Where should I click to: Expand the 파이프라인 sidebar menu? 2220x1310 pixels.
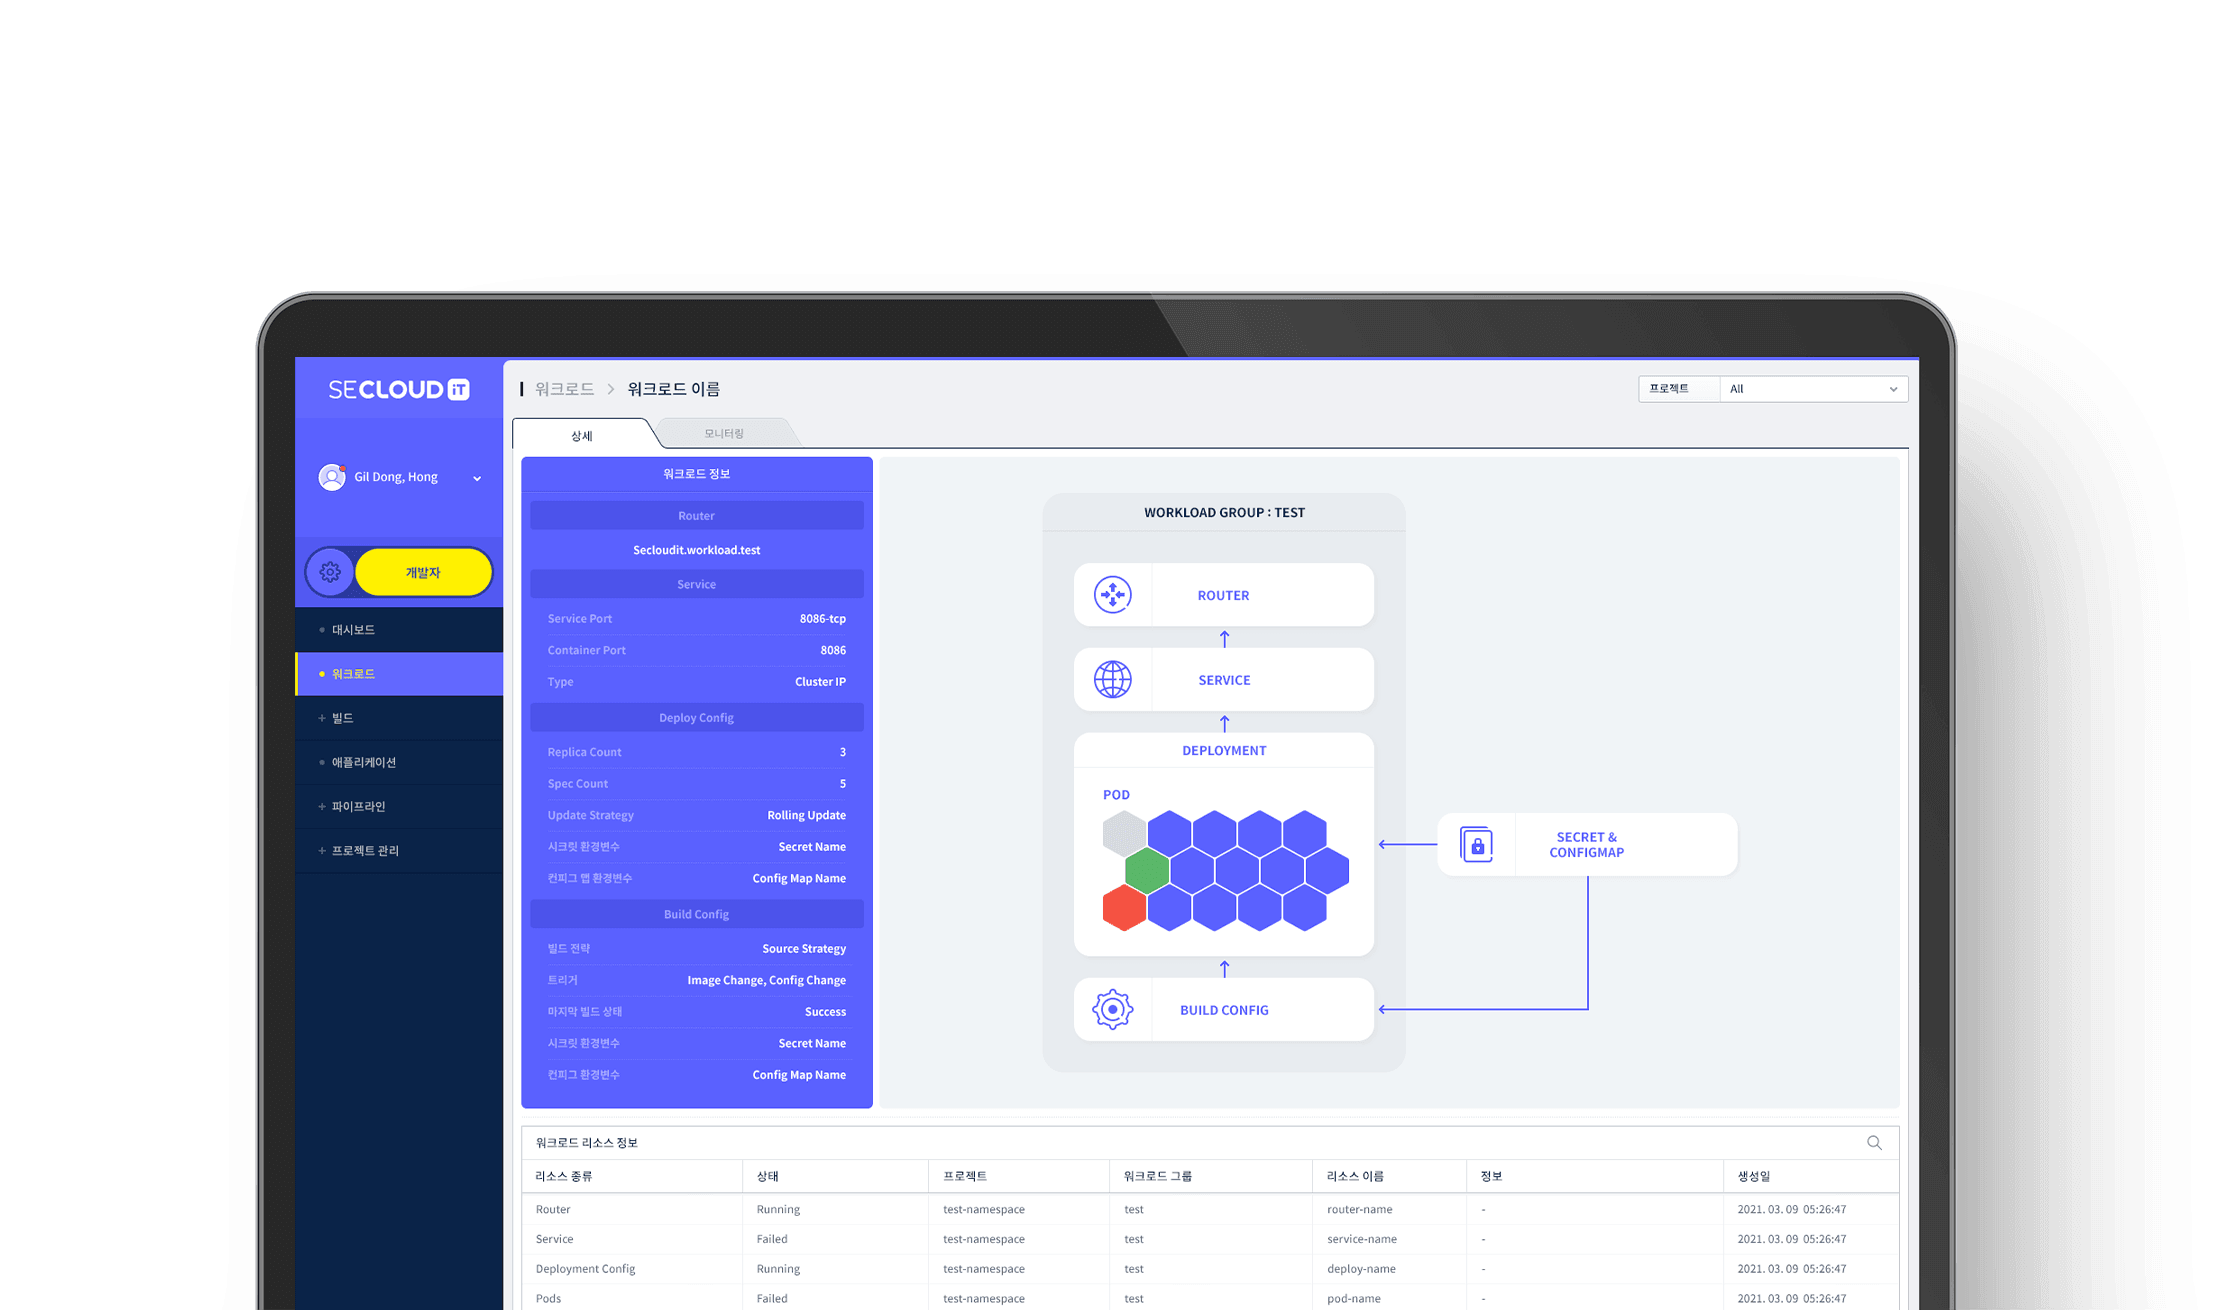[358, 806]
